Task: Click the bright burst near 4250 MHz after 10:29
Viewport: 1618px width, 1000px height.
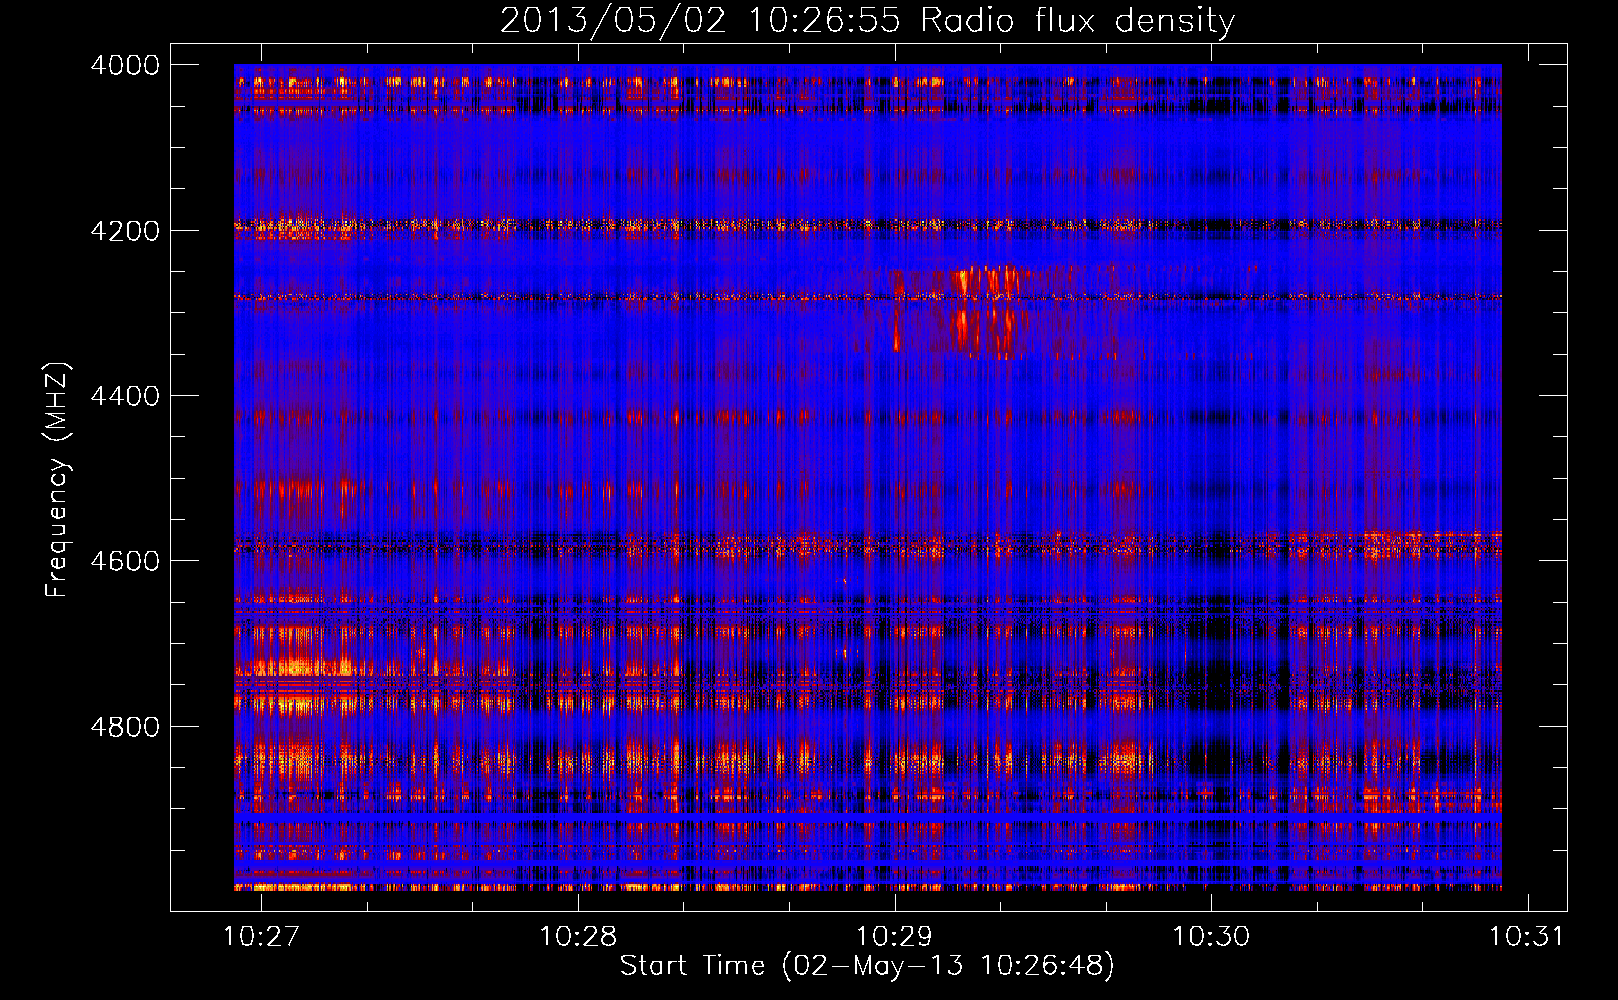Action: 988,282
